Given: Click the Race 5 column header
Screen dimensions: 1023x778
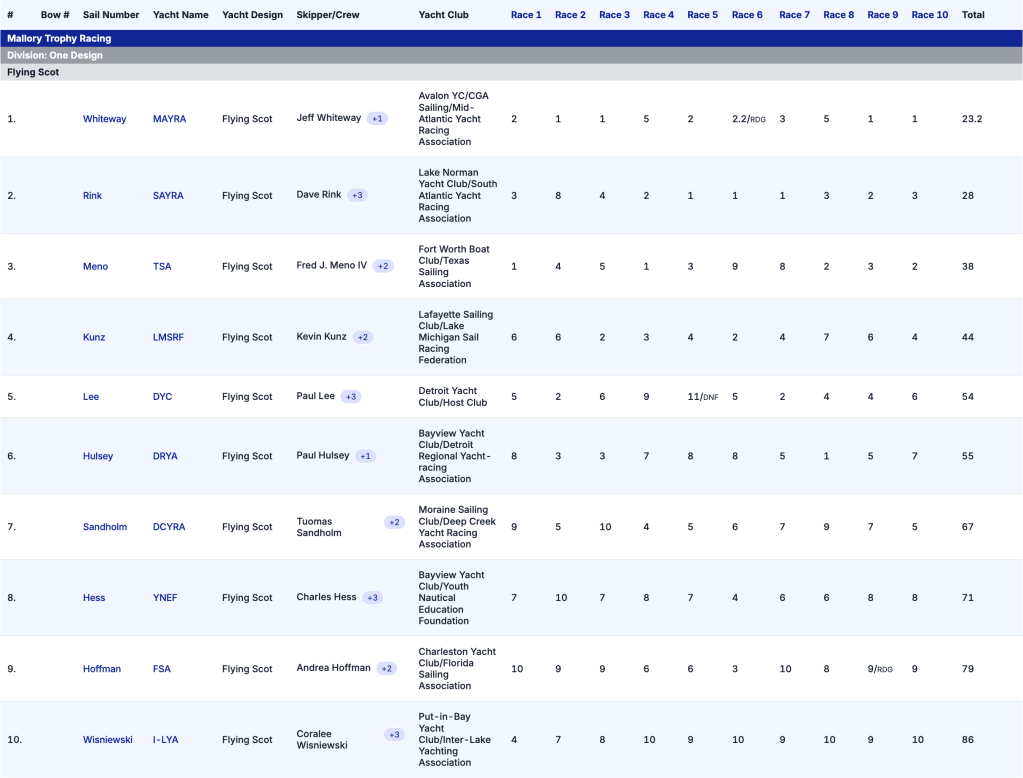Looking at the screenshot, I should pos(702,15).
